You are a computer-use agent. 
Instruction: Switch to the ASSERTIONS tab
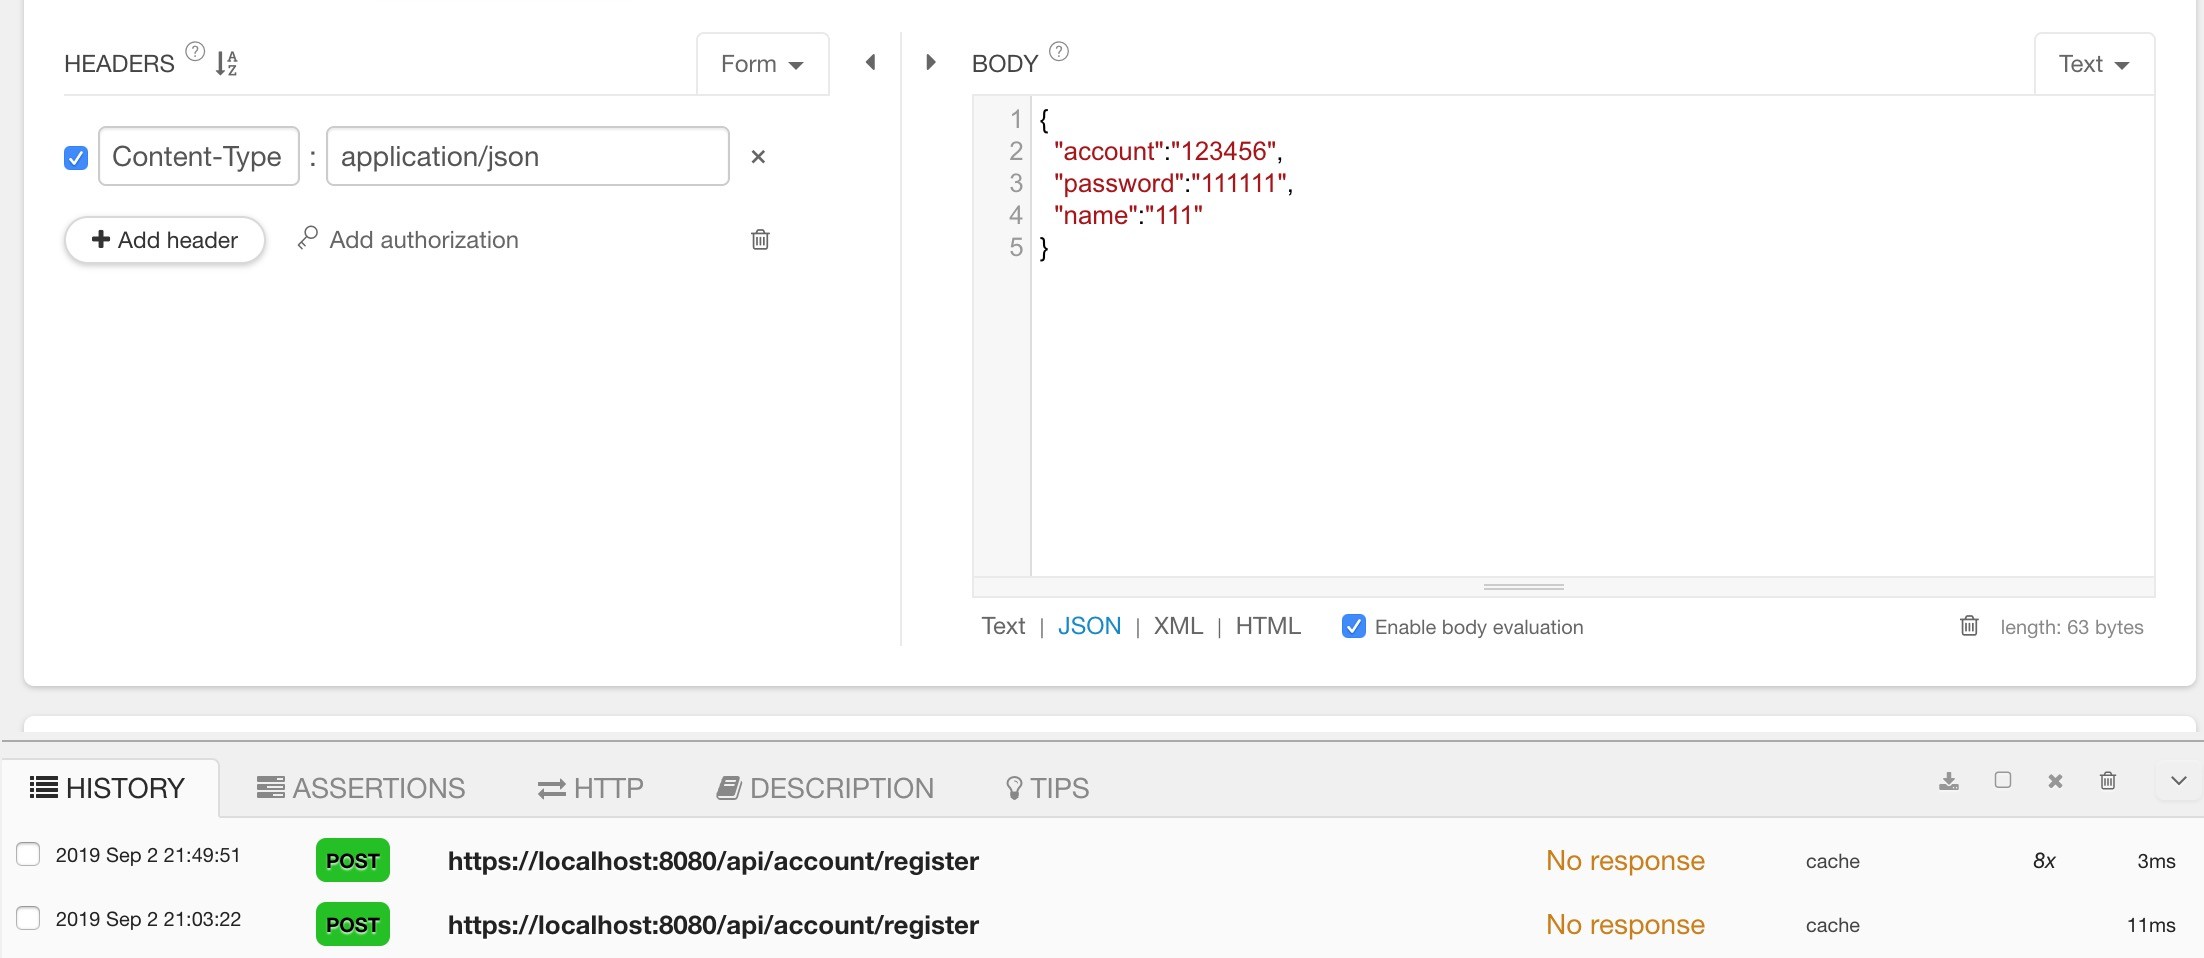[x=361, y=788]
